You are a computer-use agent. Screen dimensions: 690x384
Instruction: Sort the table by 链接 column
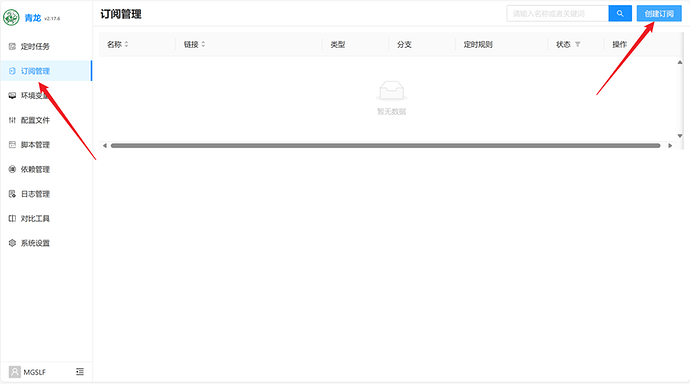[x=203, y=44]
